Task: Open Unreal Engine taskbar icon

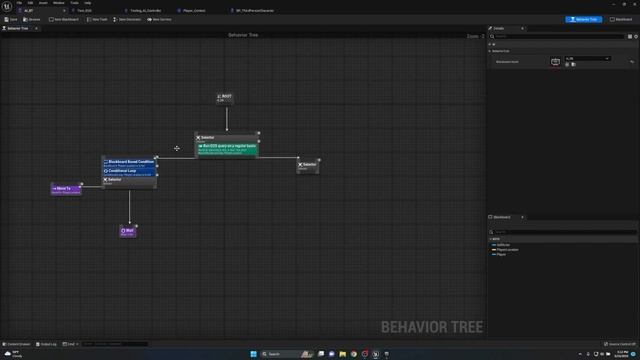Action: 376,354
